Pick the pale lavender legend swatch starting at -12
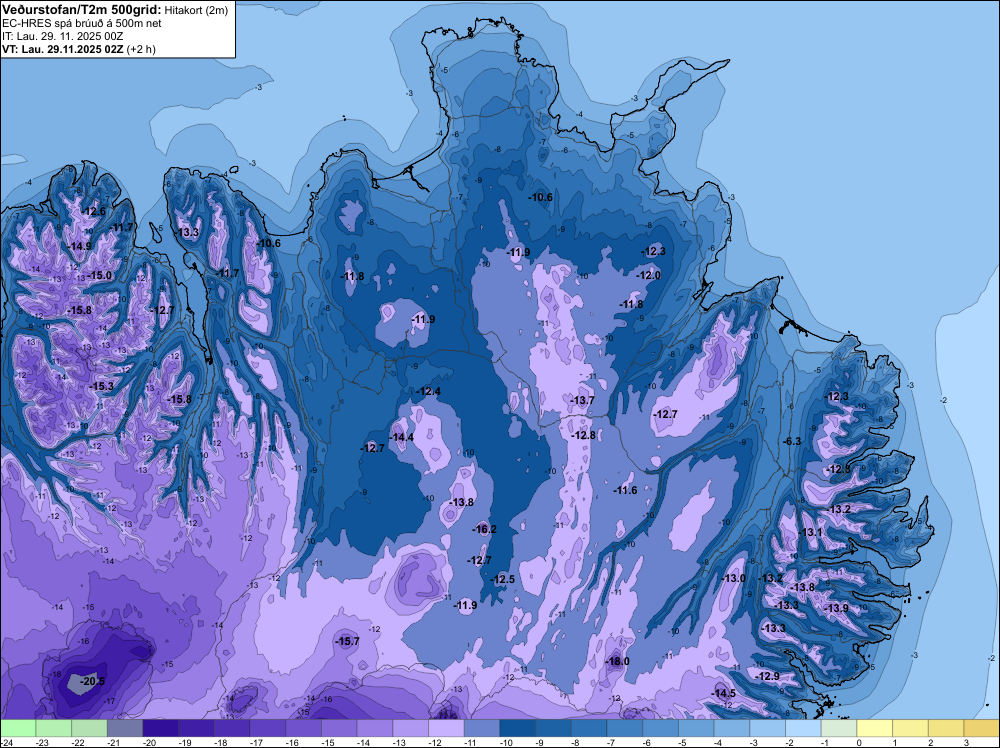Image resolution: width=1000 pixels, height=748 pixels. (446, 728)
